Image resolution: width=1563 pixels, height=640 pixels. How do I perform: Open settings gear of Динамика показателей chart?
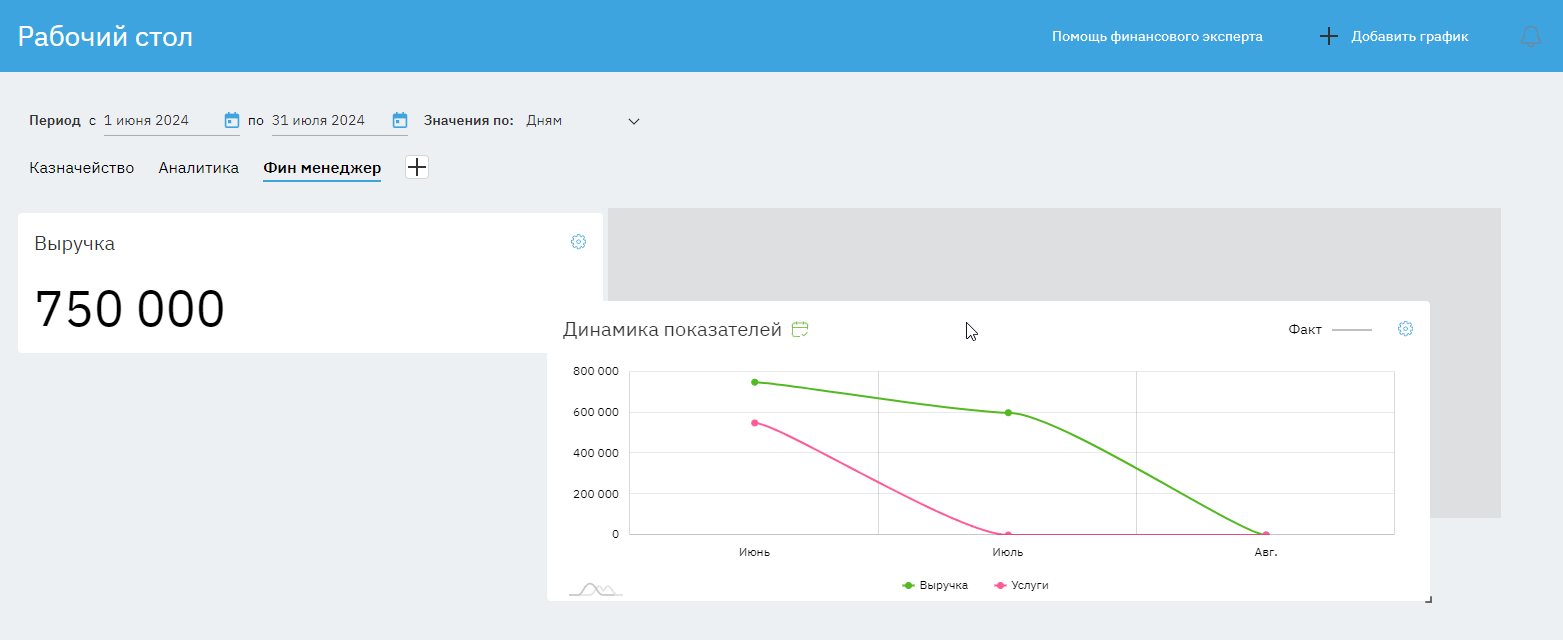(1405, 329)
